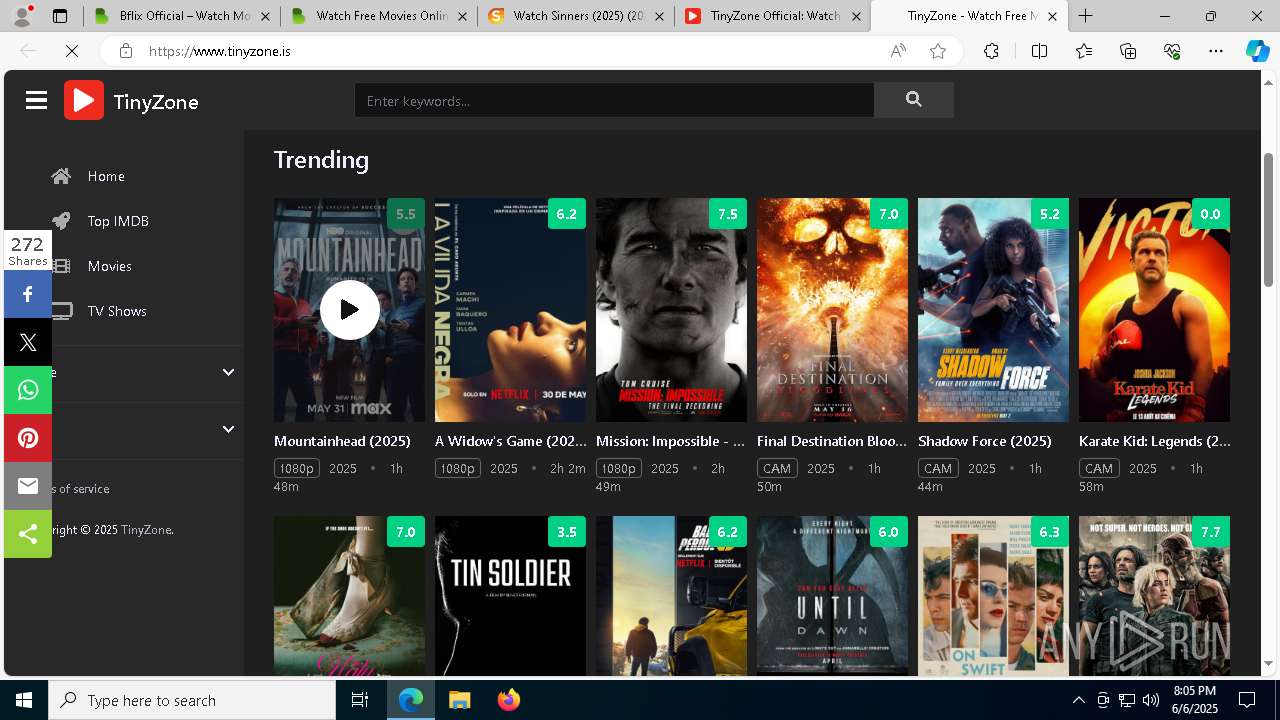Share on Facebook
Image resolution: width=1280 pixels, height=720 pixels.
click(x=28, y=294)
